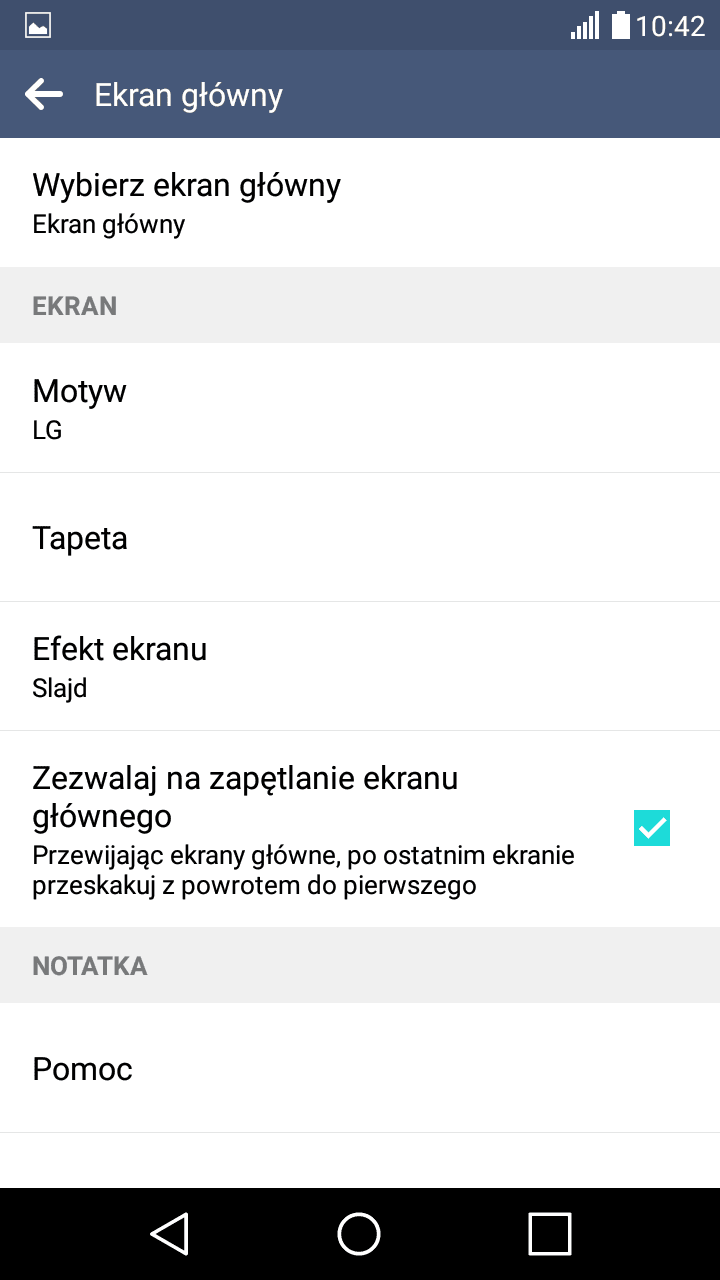Image resolution: width=720 pixels, height=1280 pixels.
Task: Tap the EKRAN section header
Action: 360,306
